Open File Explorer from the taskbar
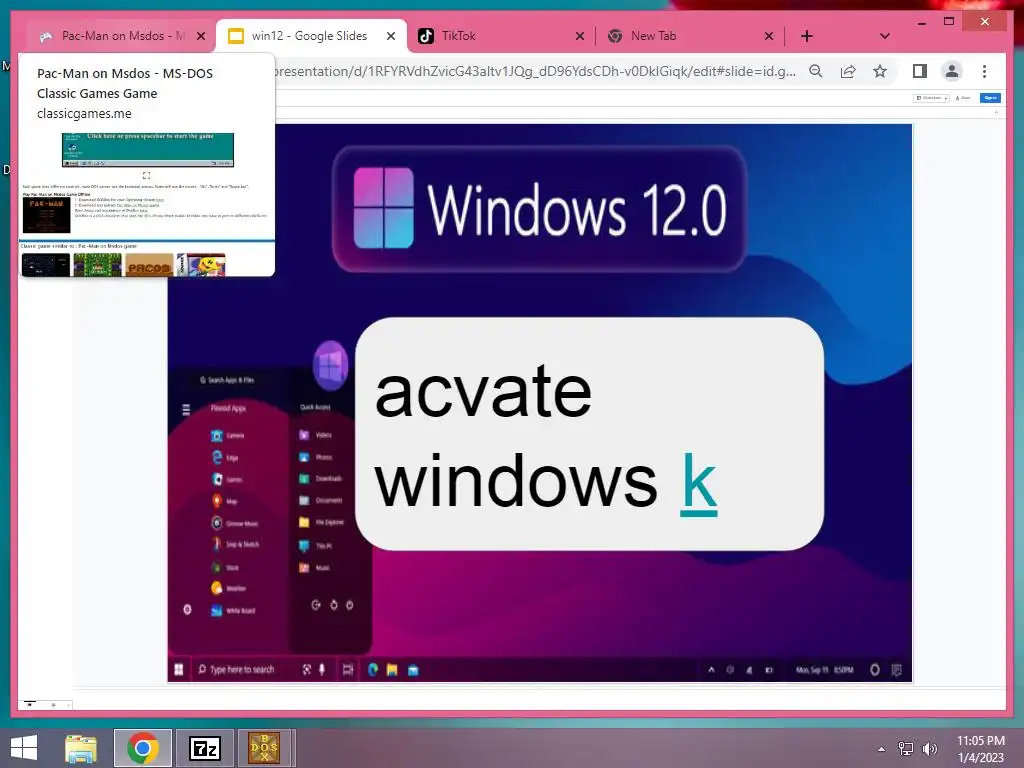The height and width of the screenshot is (768, 1024). pyautogui.click(x=81, y=748)
